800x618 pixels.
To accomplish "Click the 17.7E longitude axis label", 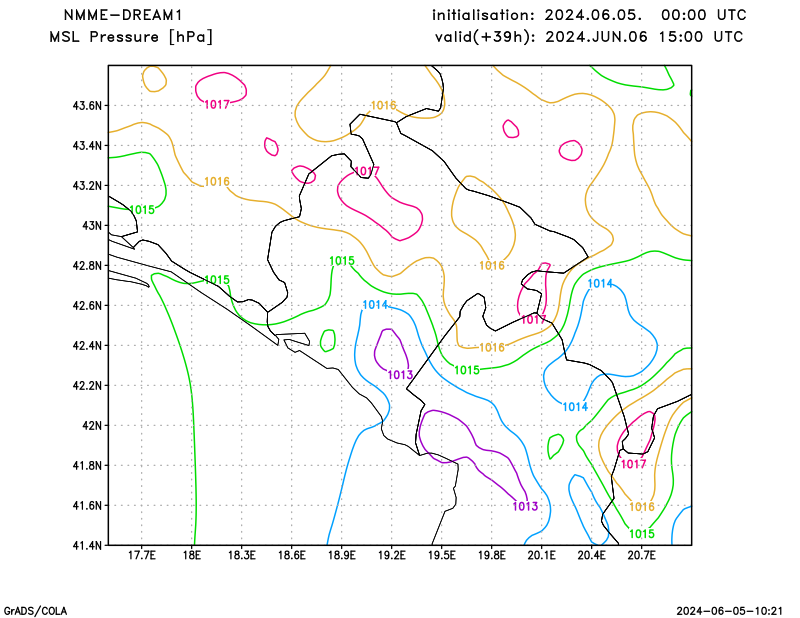I will (141, 555).
